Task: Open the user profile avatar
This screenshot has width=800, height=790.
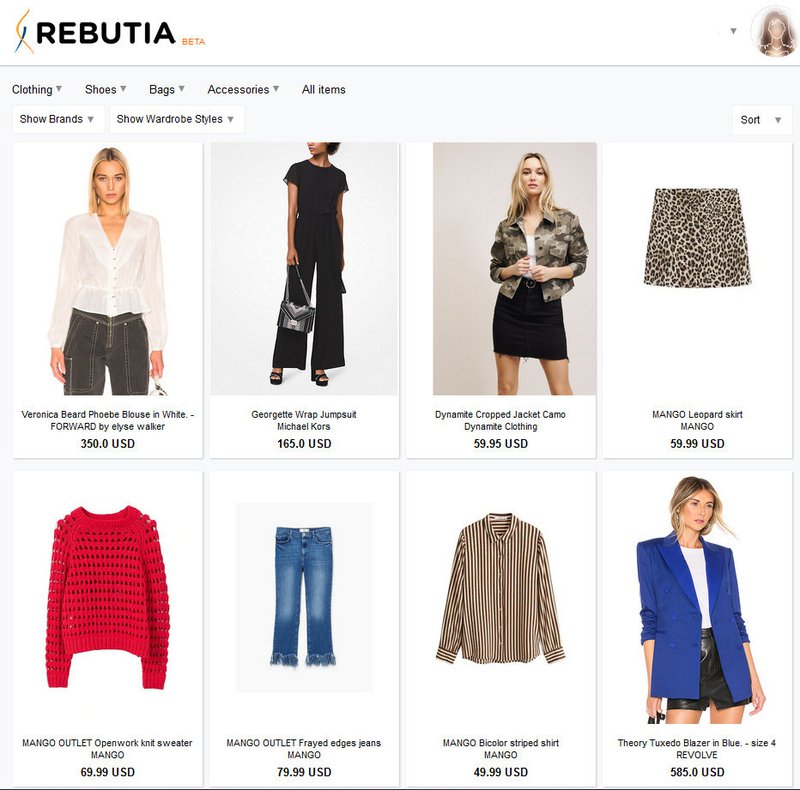Action: click(x=774, y=32)
